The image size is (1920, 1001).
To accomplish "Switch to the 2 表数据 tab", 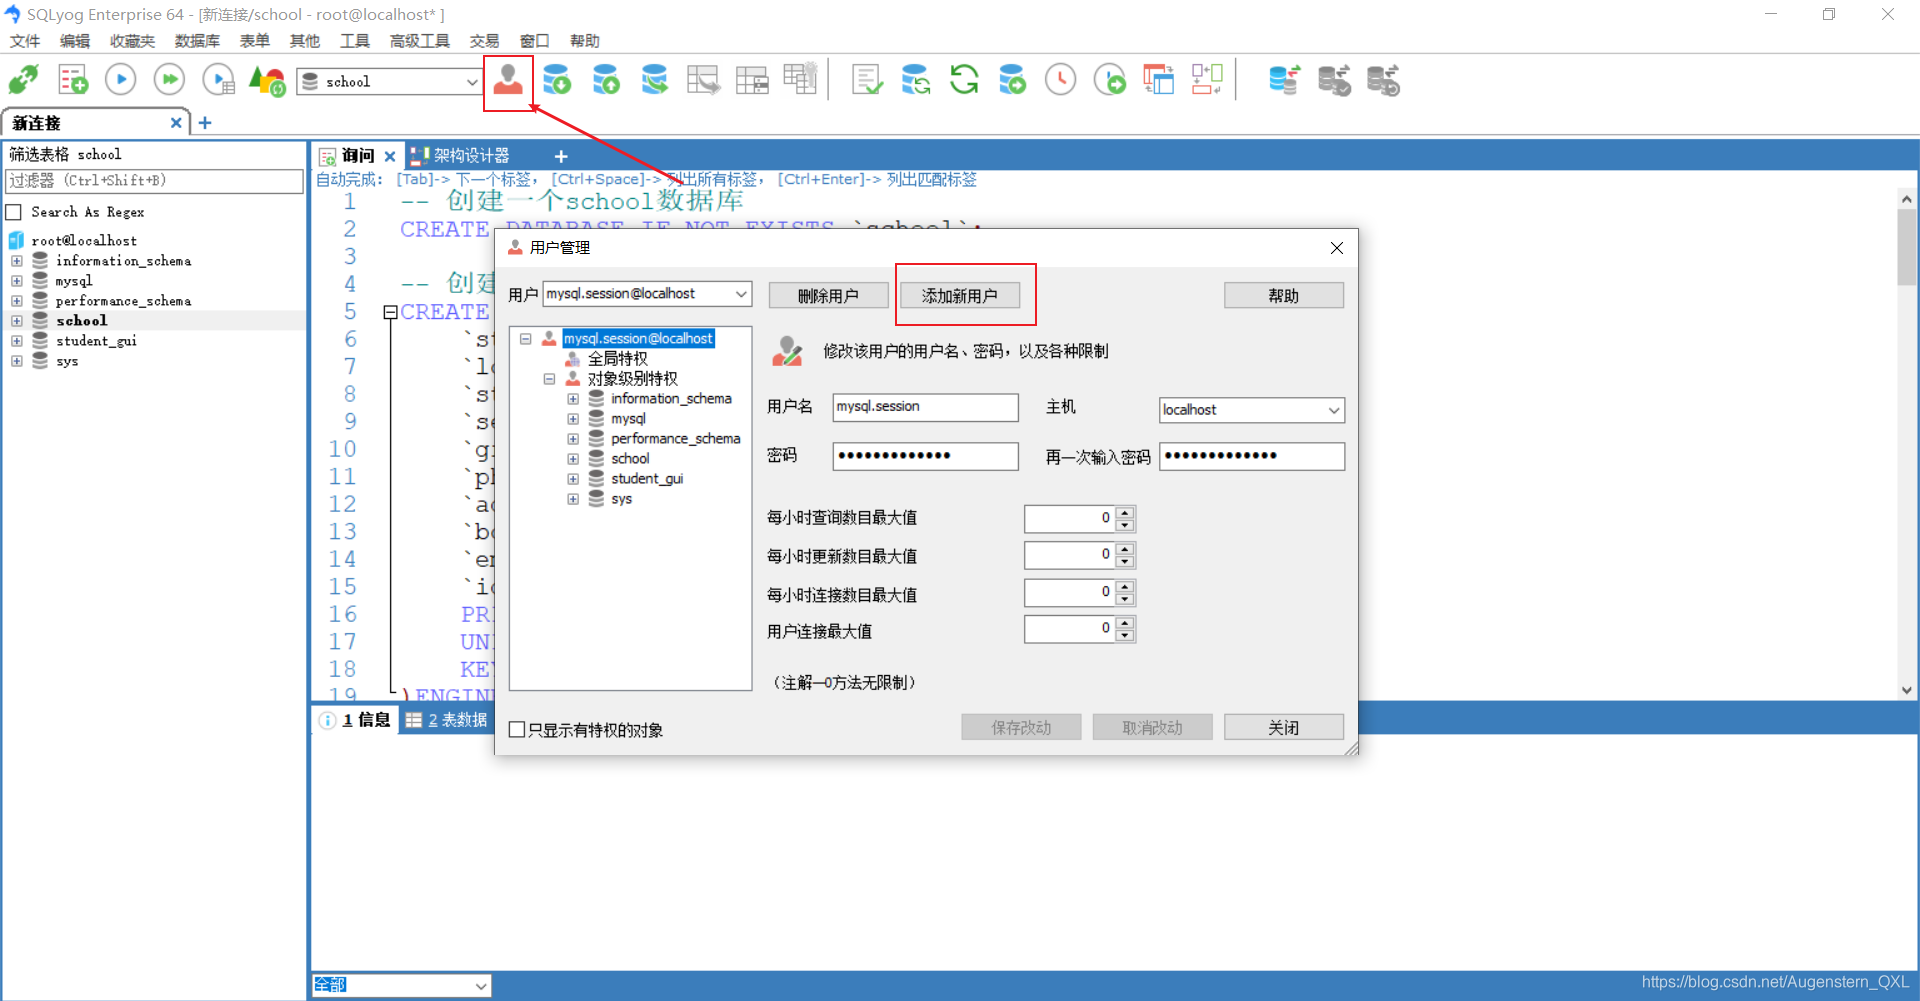I will (x=447, y=720).
